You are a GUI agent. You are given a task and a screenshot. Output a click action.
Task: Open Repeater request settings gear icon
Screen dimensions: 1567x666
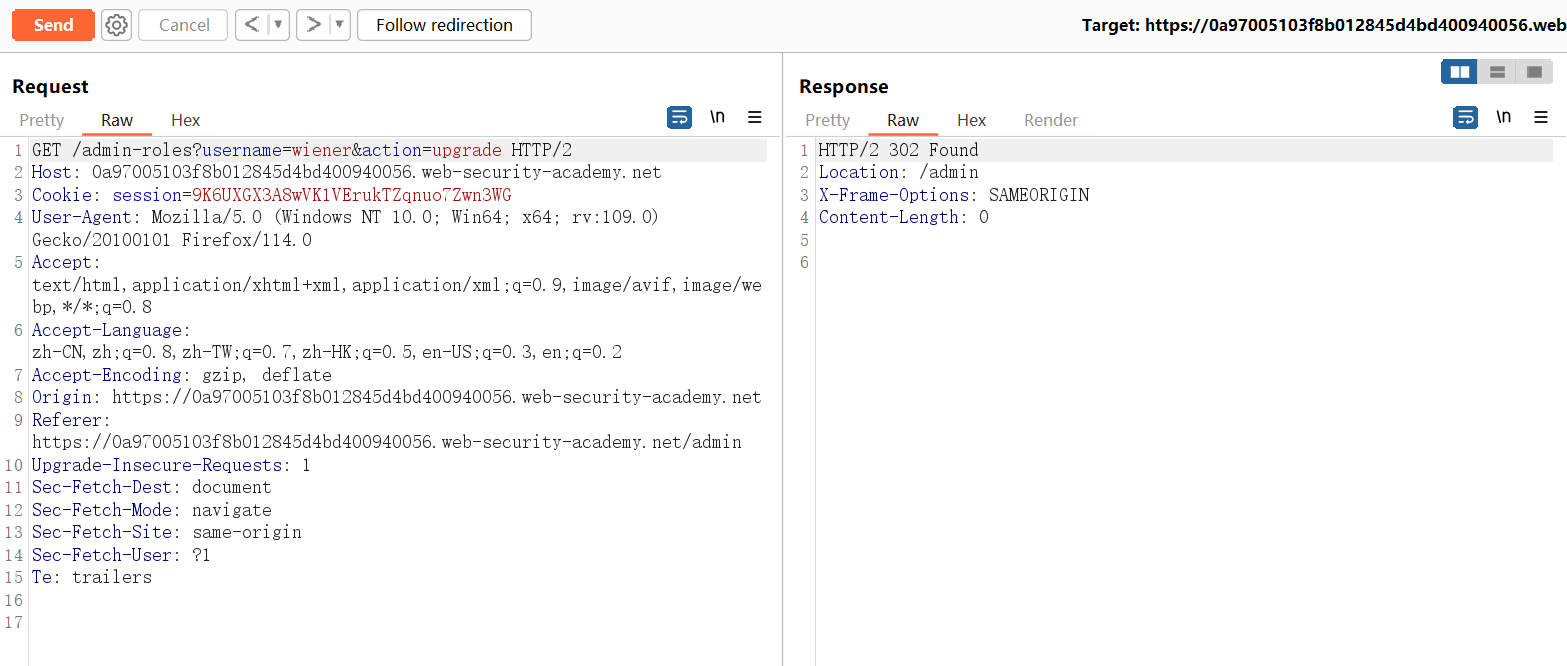117,25
